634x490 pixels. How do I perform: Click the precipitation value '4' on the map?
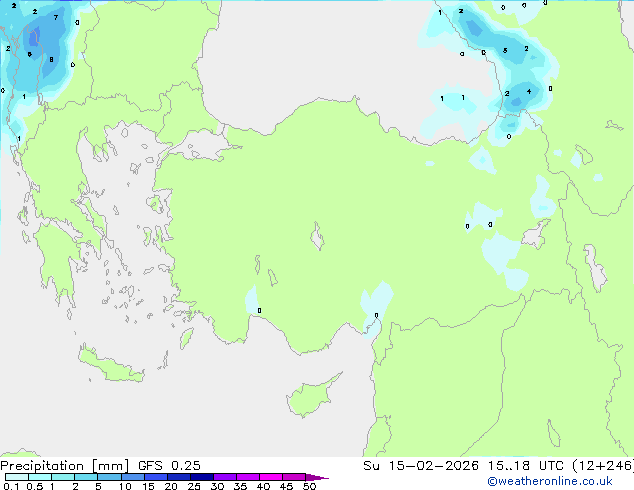529,91
